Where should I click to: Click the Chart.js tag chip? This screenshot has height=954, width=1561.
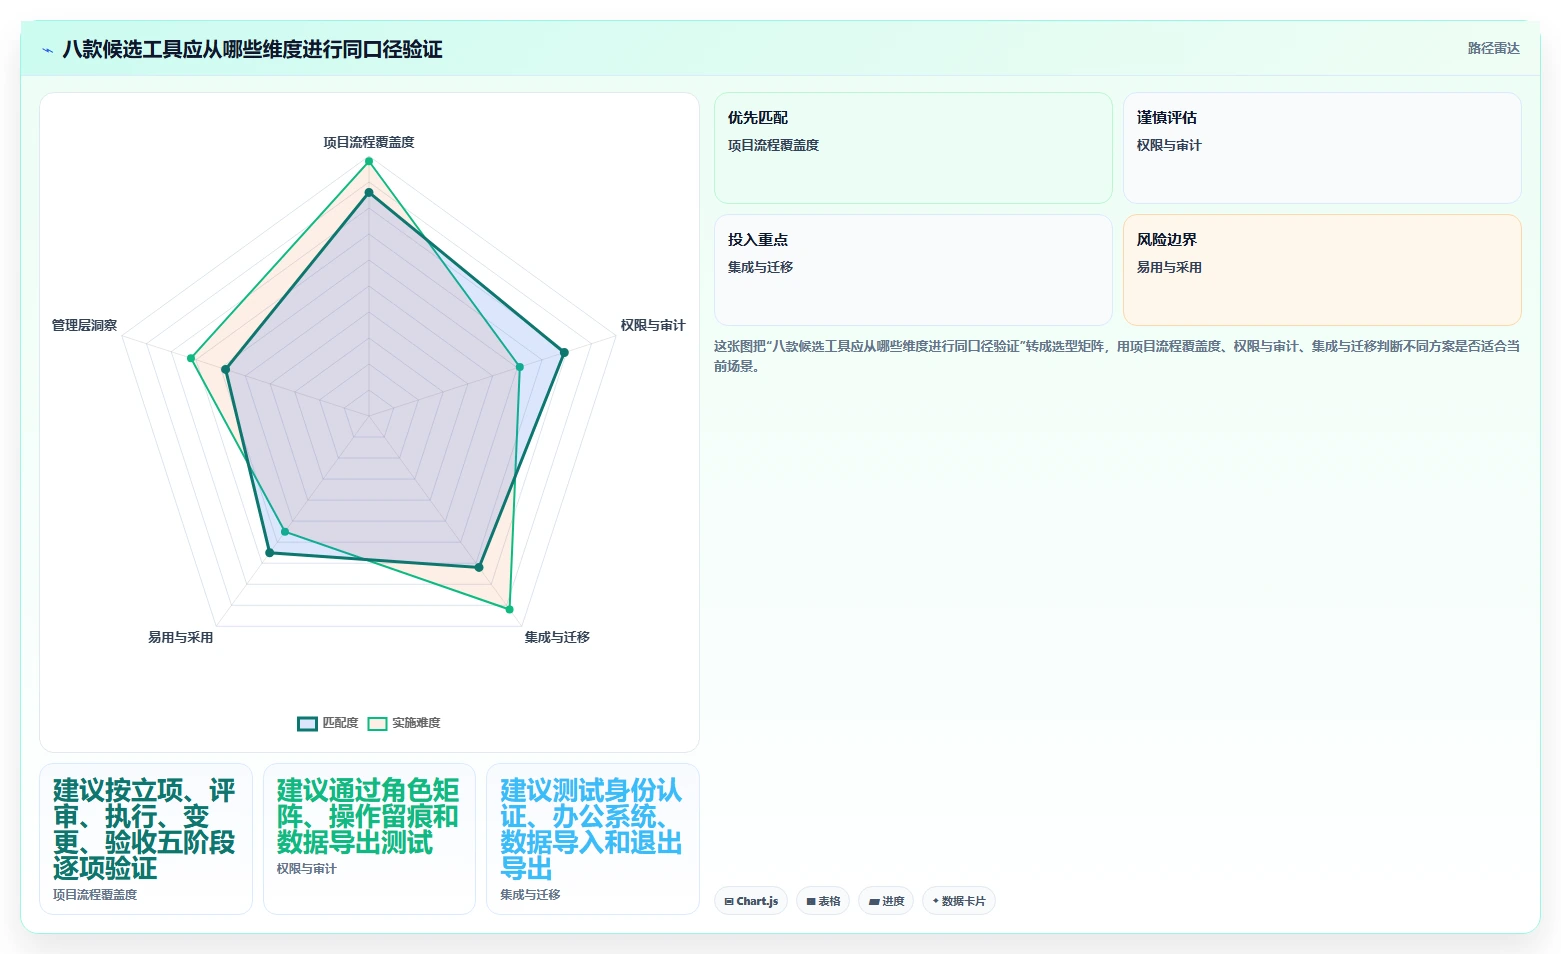(x=751, y=901)
